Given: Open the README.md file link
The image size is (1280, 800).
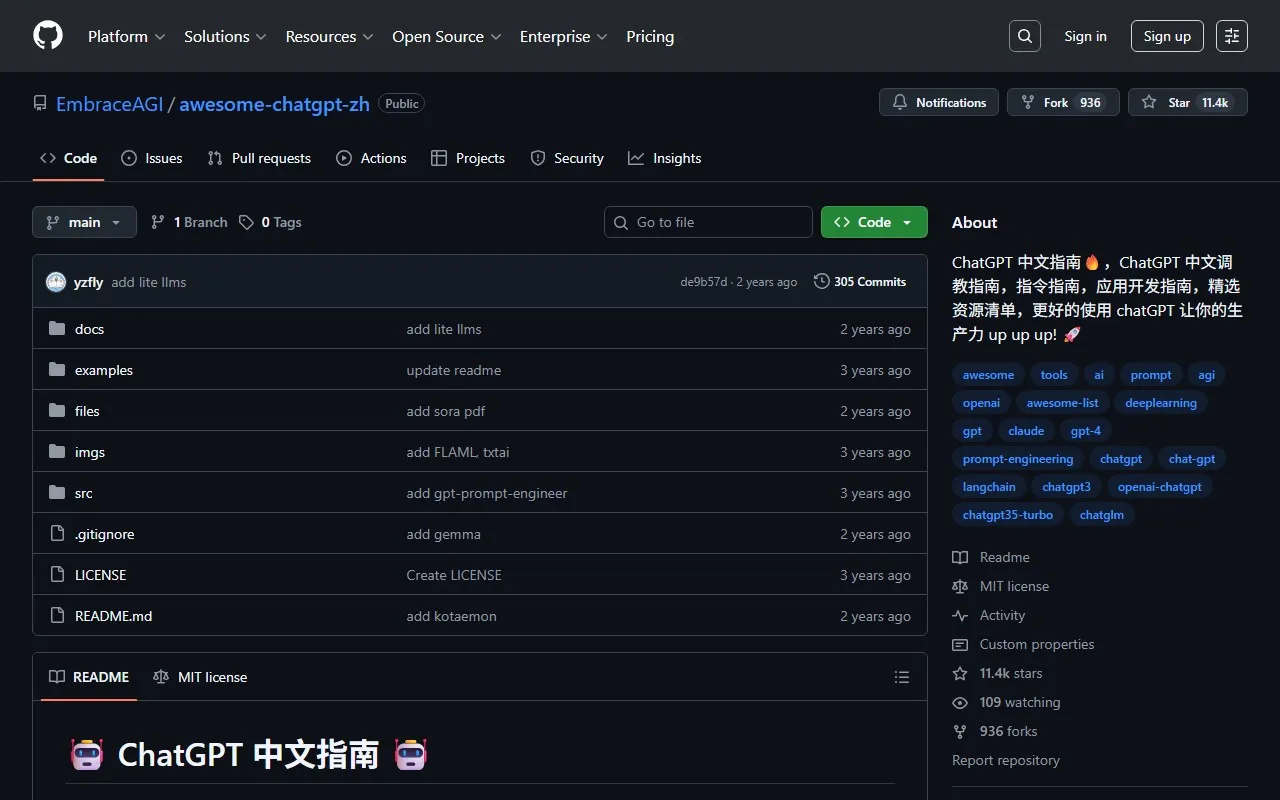Looking at the screenshot, I should pos(113,616).
